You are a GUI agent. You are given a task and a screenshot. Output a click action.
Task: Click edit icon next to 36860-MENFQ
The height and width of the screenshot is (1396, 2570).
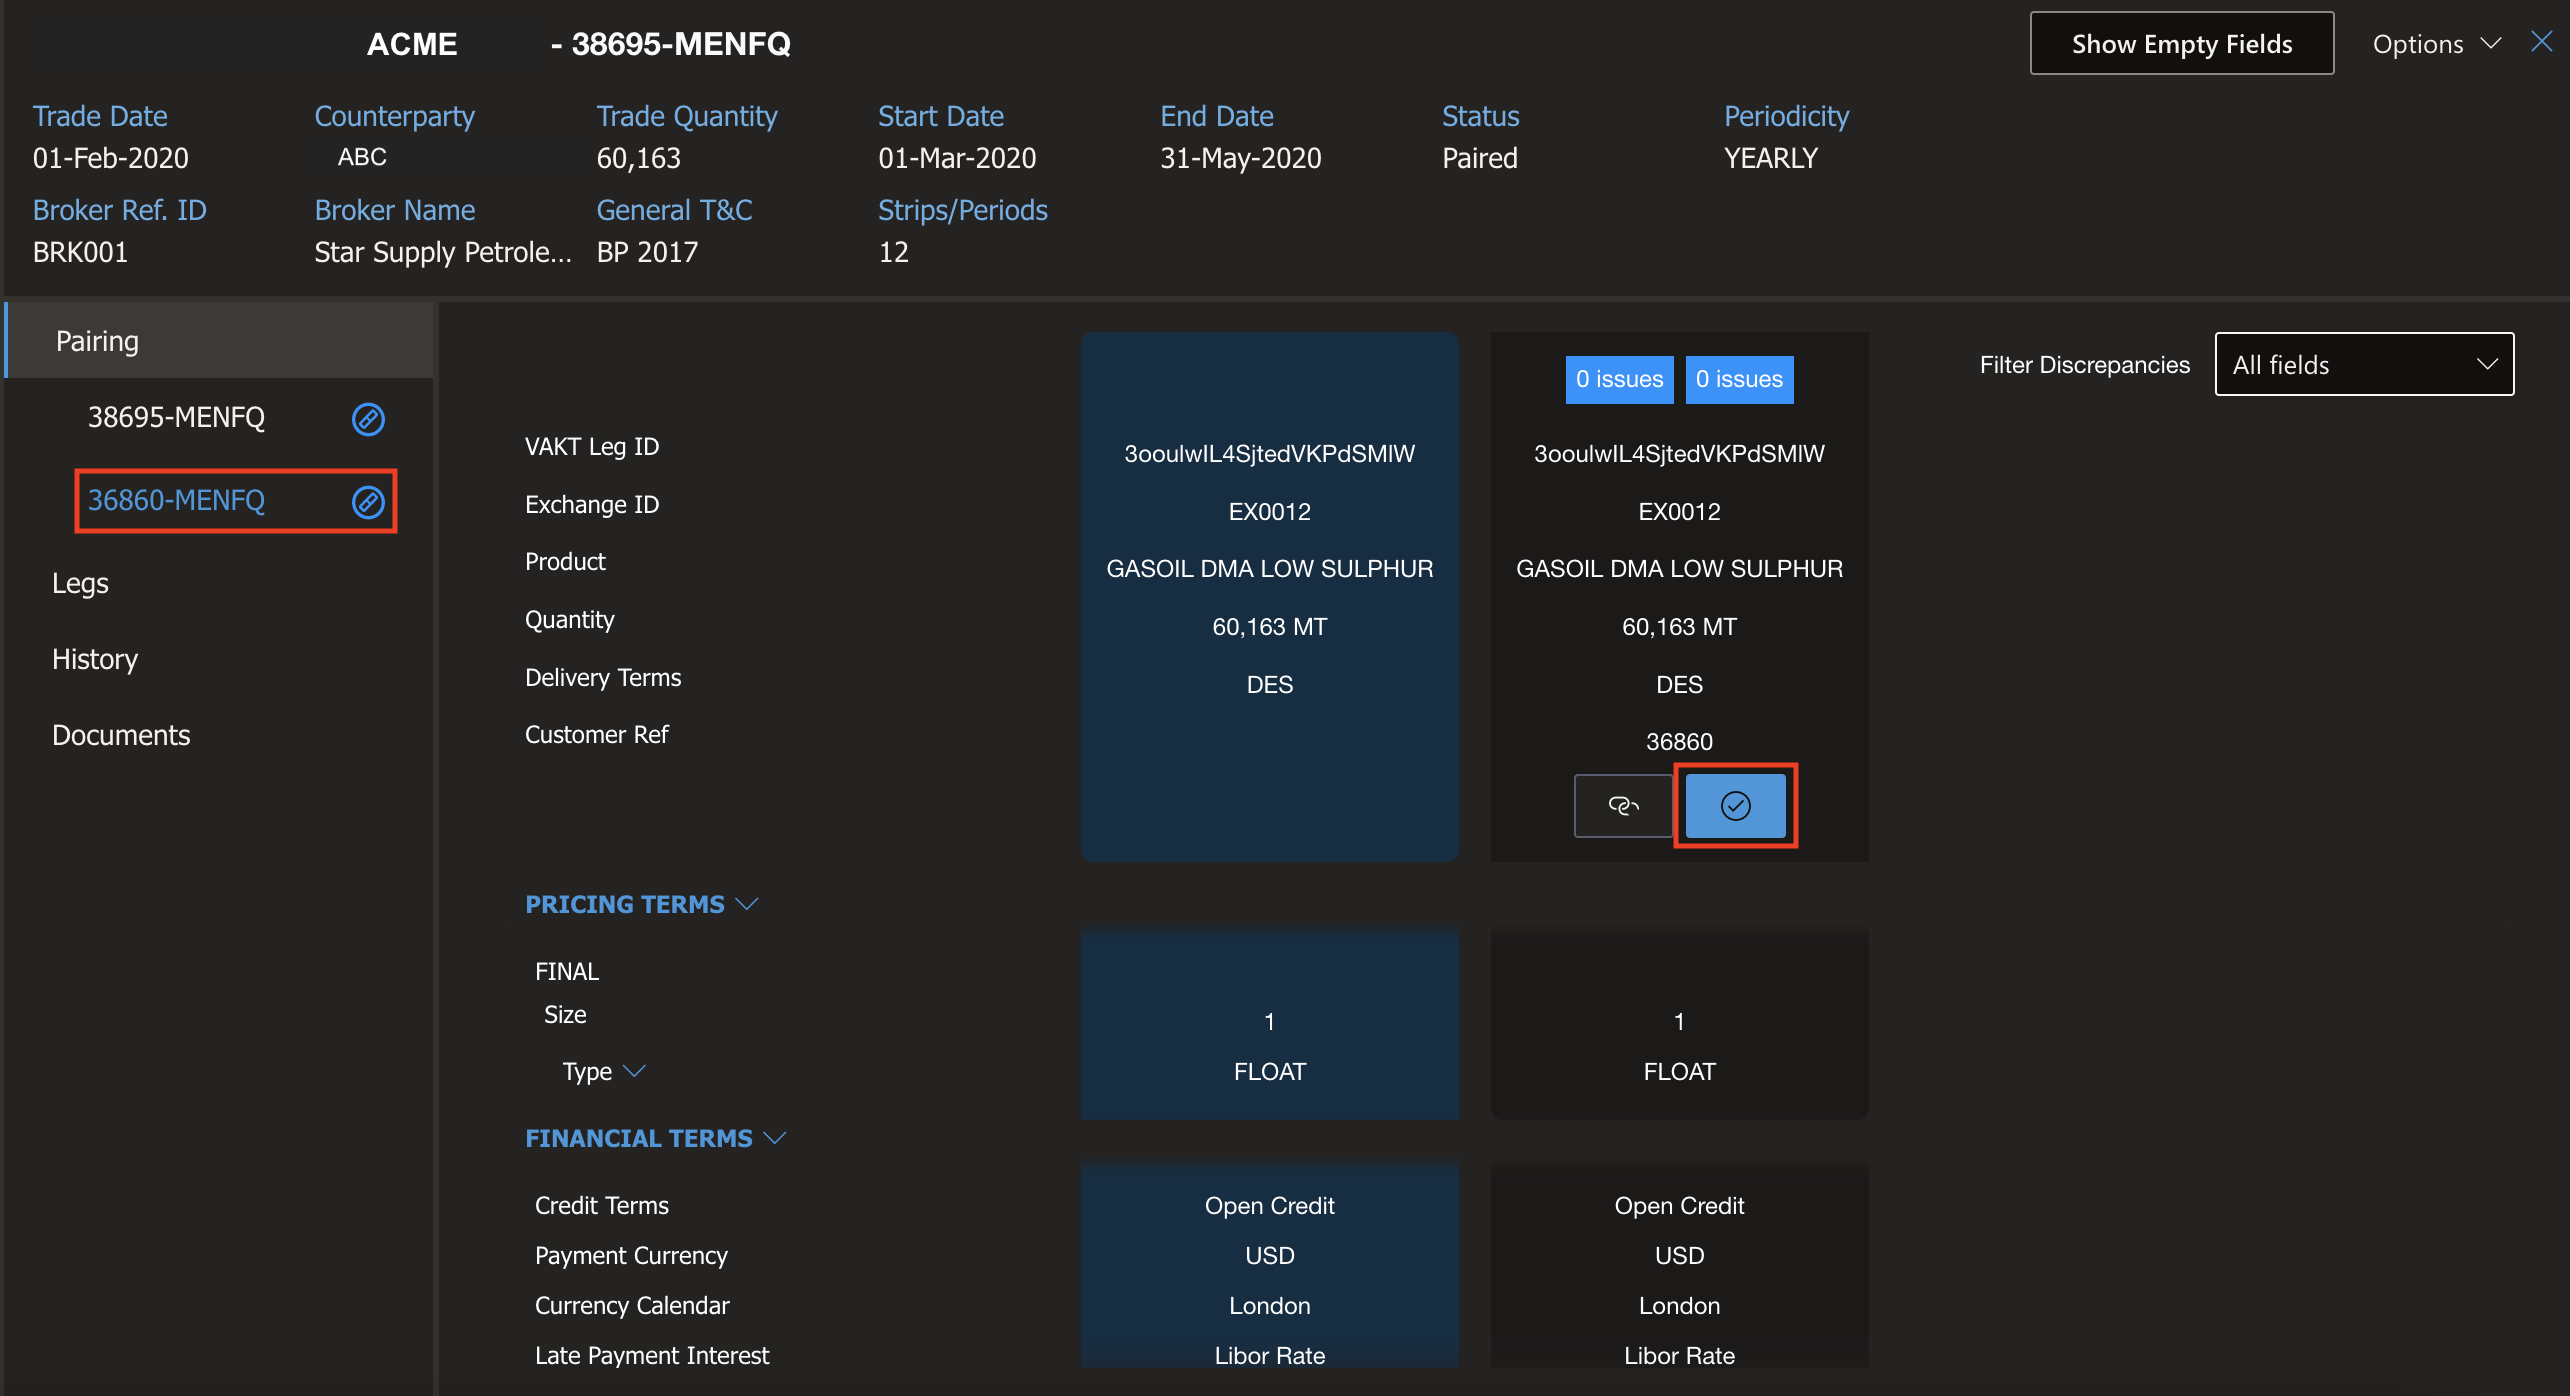tap(368, 502)
